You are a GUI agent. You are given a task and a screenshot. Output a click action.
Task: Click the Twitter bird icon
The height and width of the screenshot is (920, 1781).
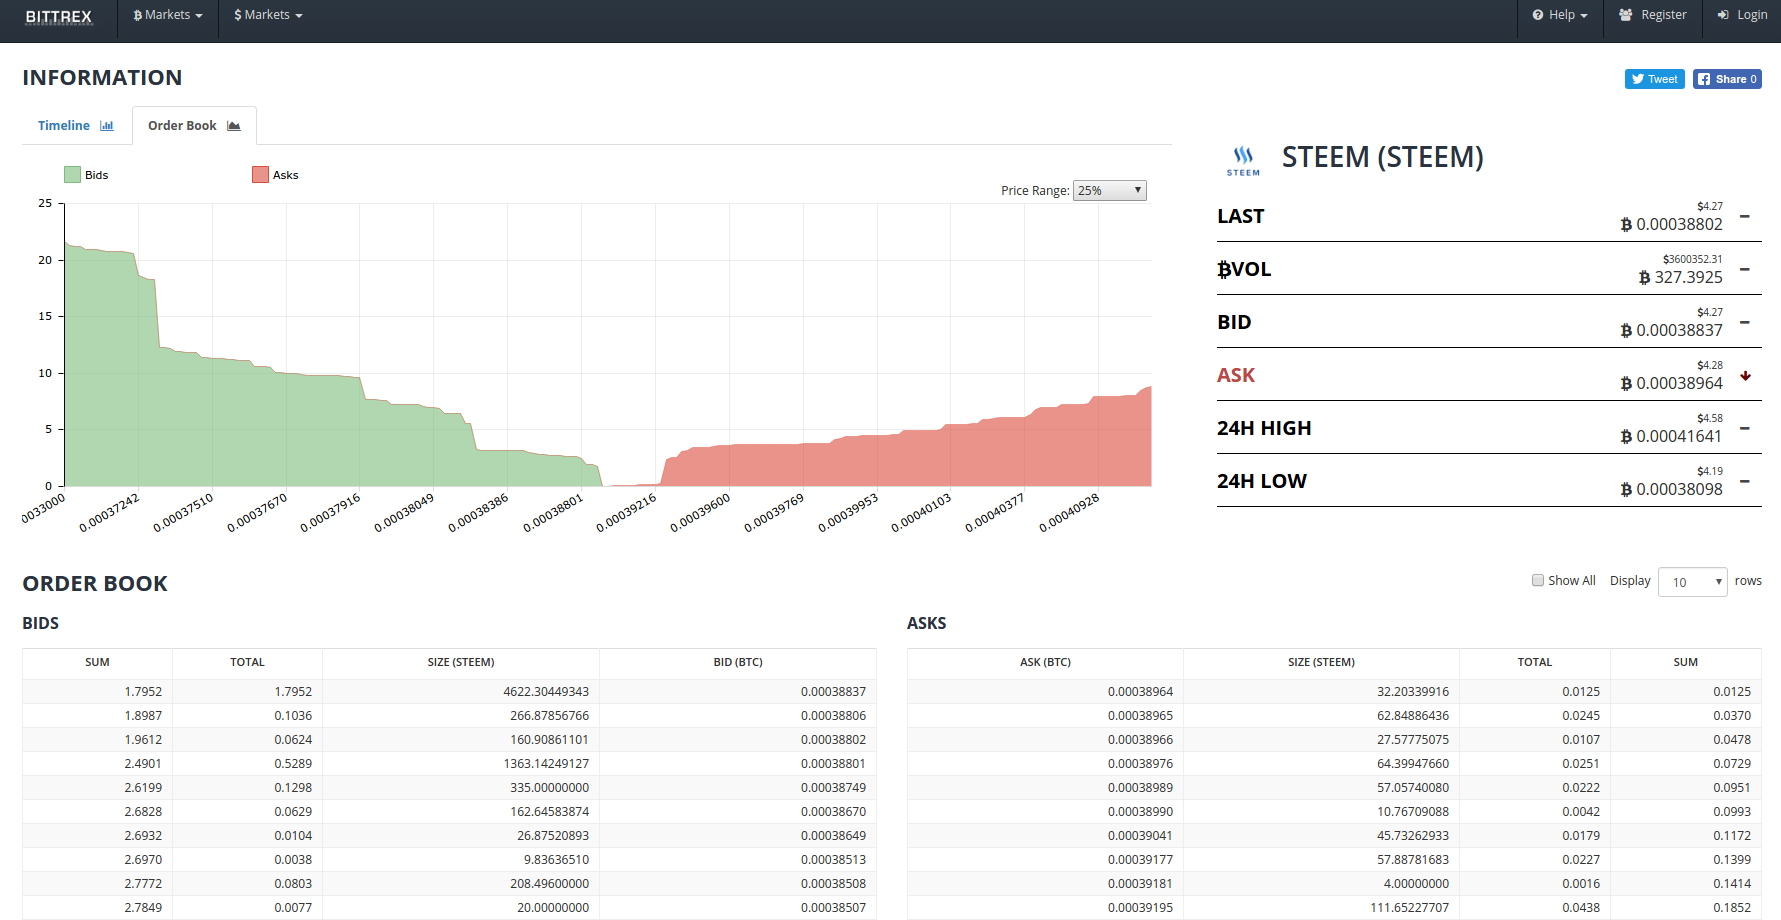(x=1638, y=79)
